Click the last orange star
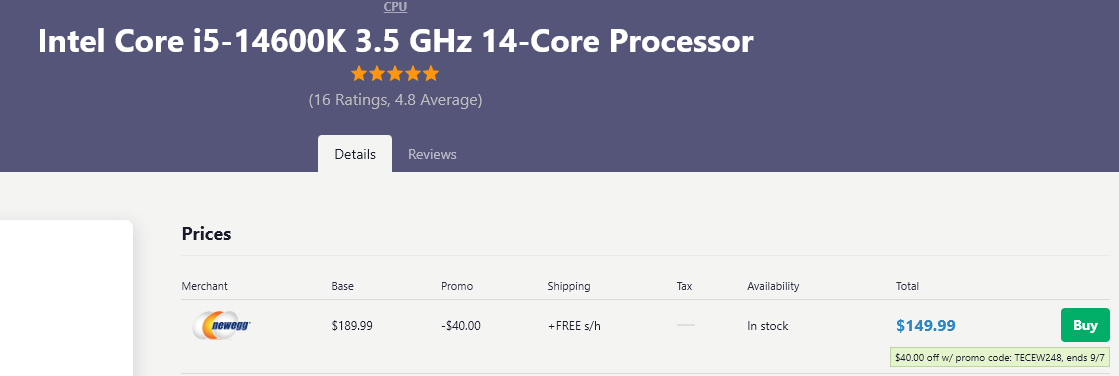1119x376 pixels. (430, 73)
